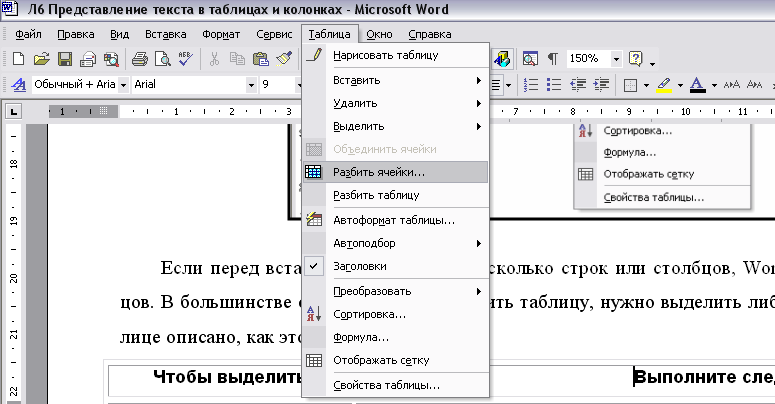Choose Сортировка... in Таблица menu
775x404 pixels.
[395, 314]
